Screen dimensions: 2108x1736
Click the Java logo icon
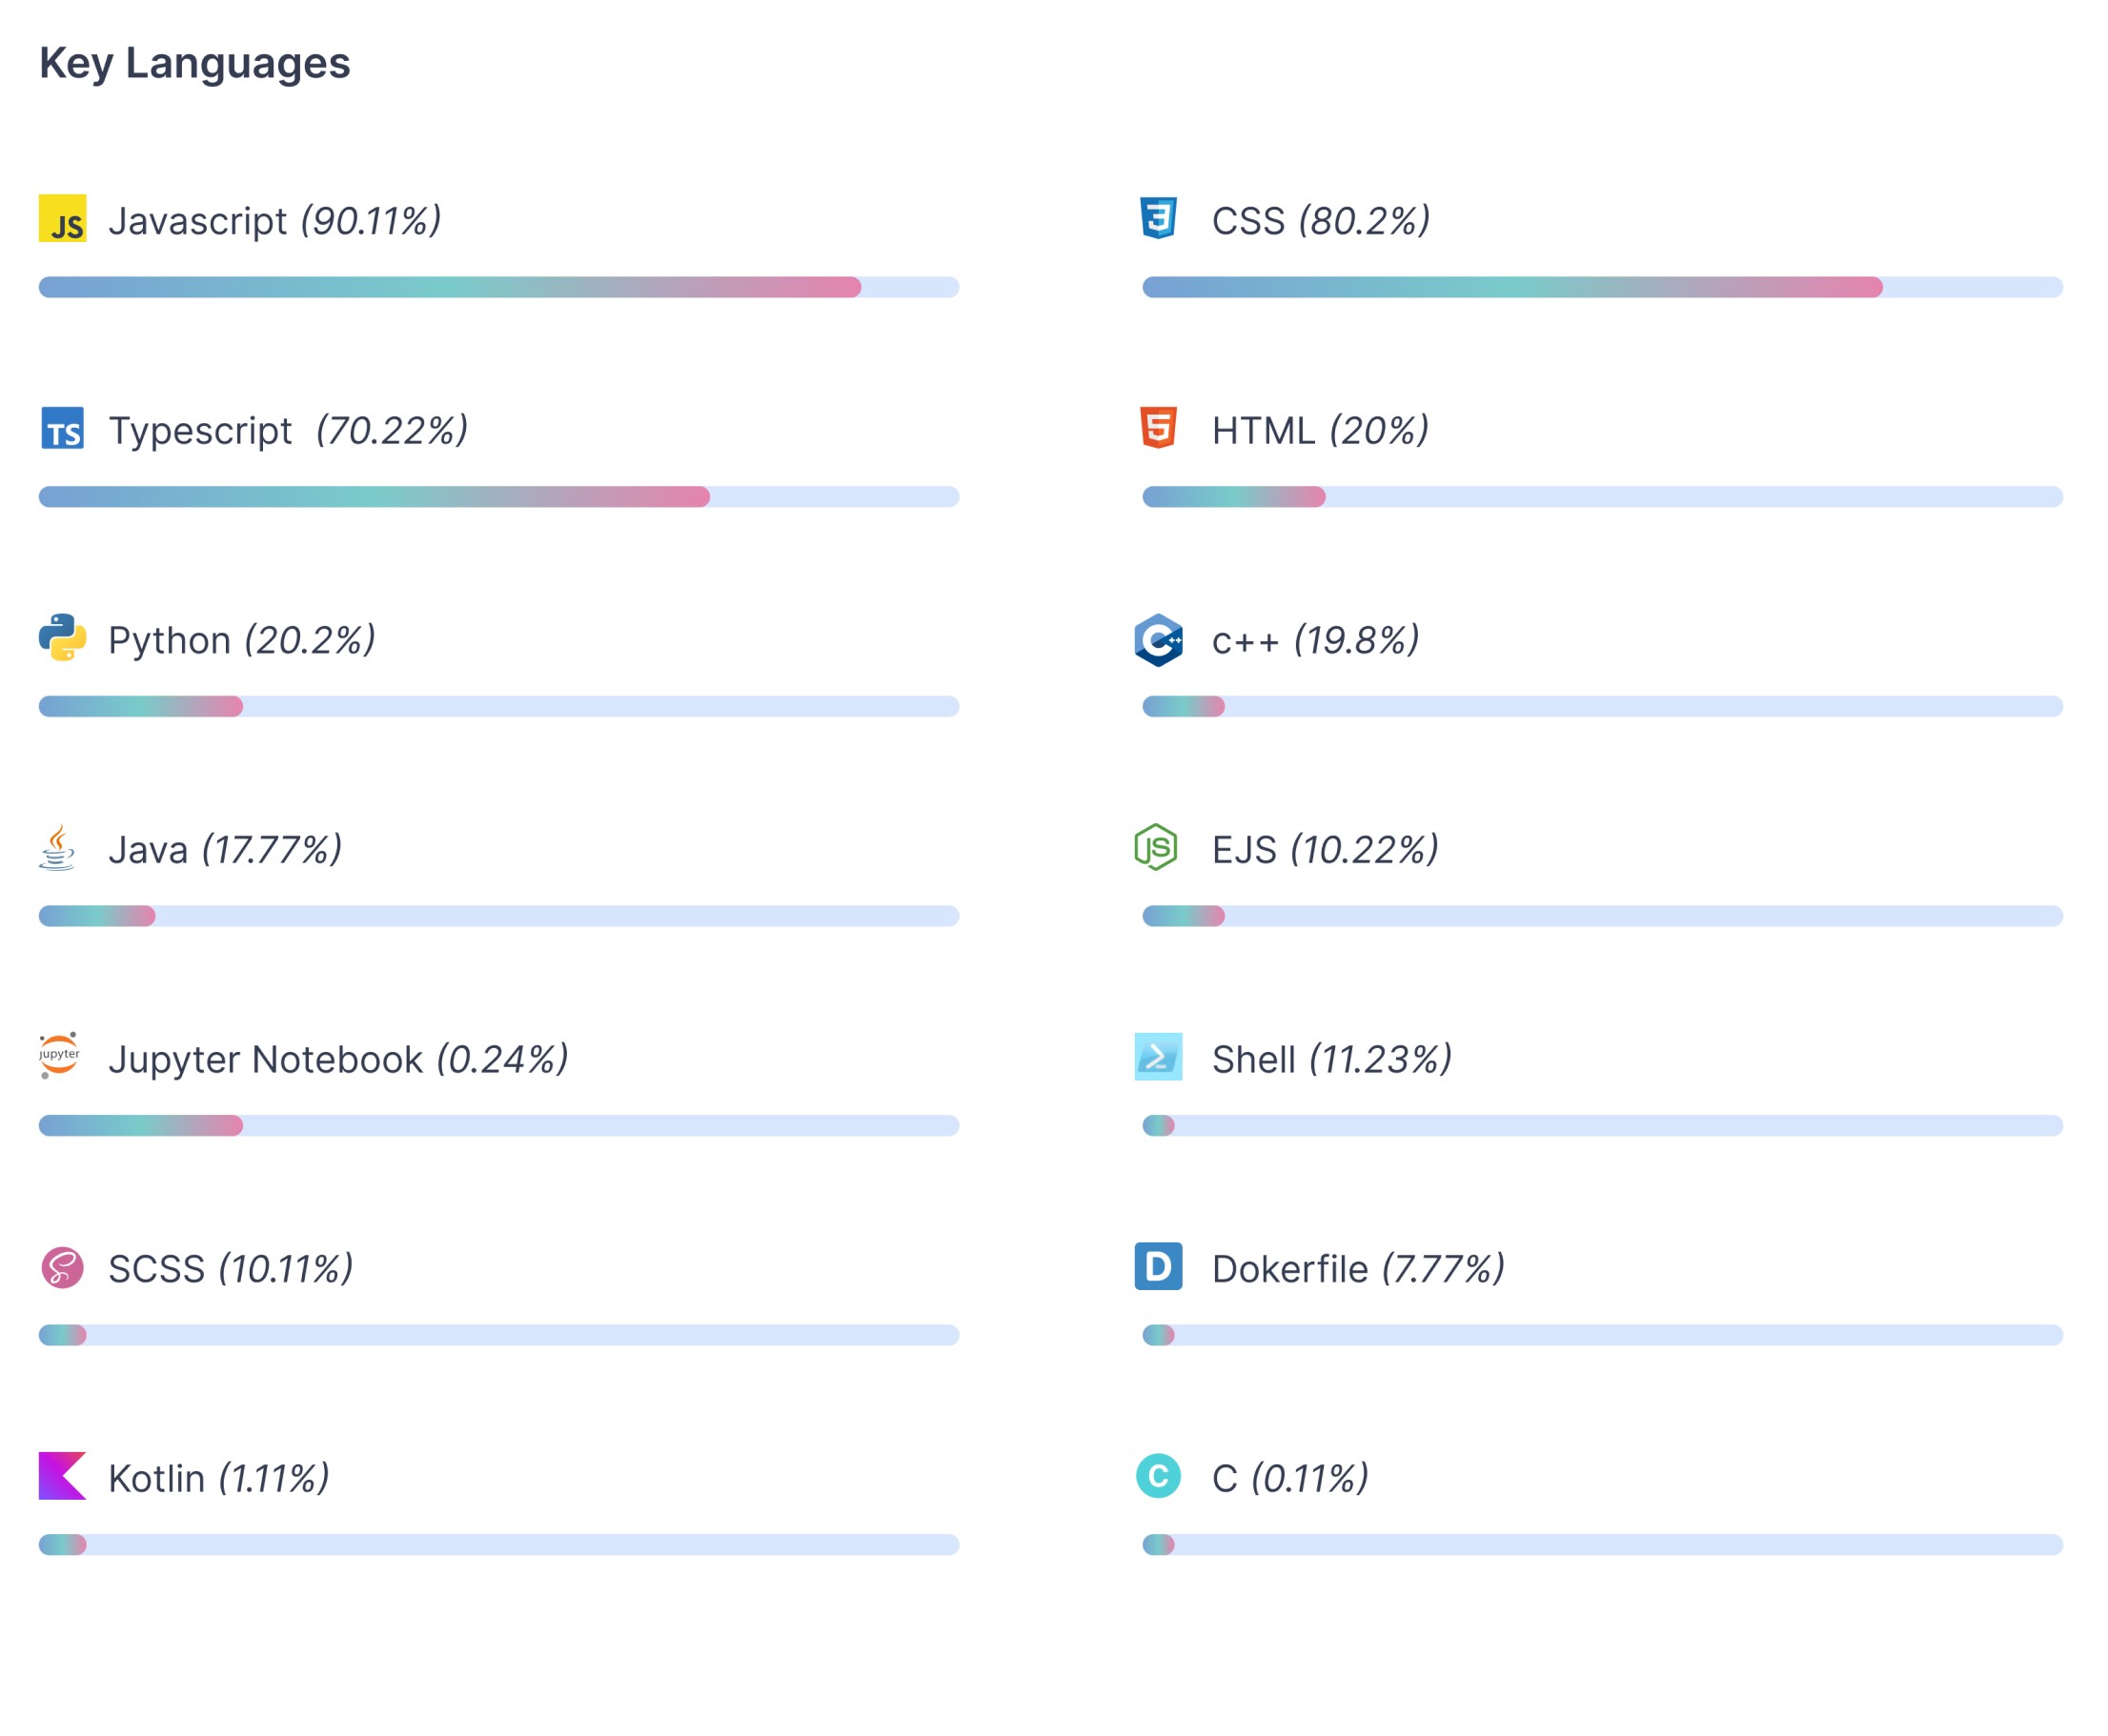coord(60,849)
